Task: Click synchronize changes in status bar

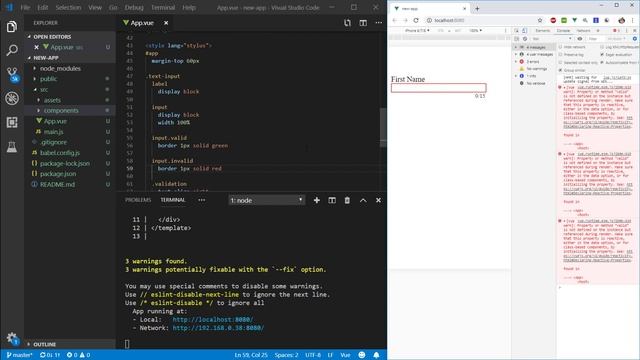Action: (x=50, y=355)
